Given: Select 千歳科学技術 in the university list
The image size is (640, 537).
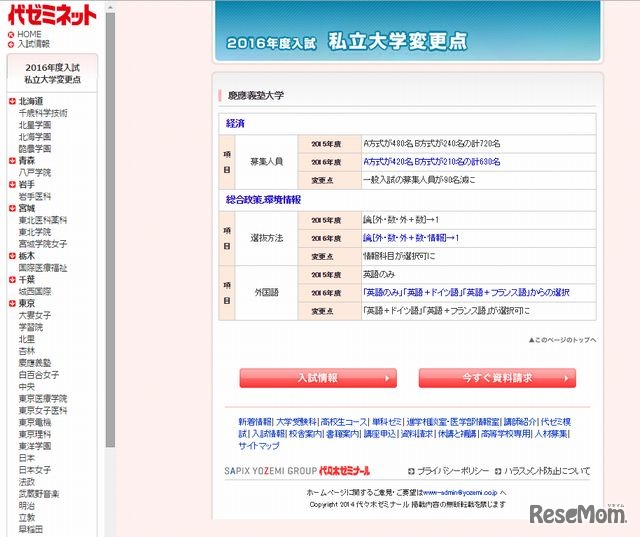Looking at the screenshot, I should pyautogui.click(x=43, y=113).
